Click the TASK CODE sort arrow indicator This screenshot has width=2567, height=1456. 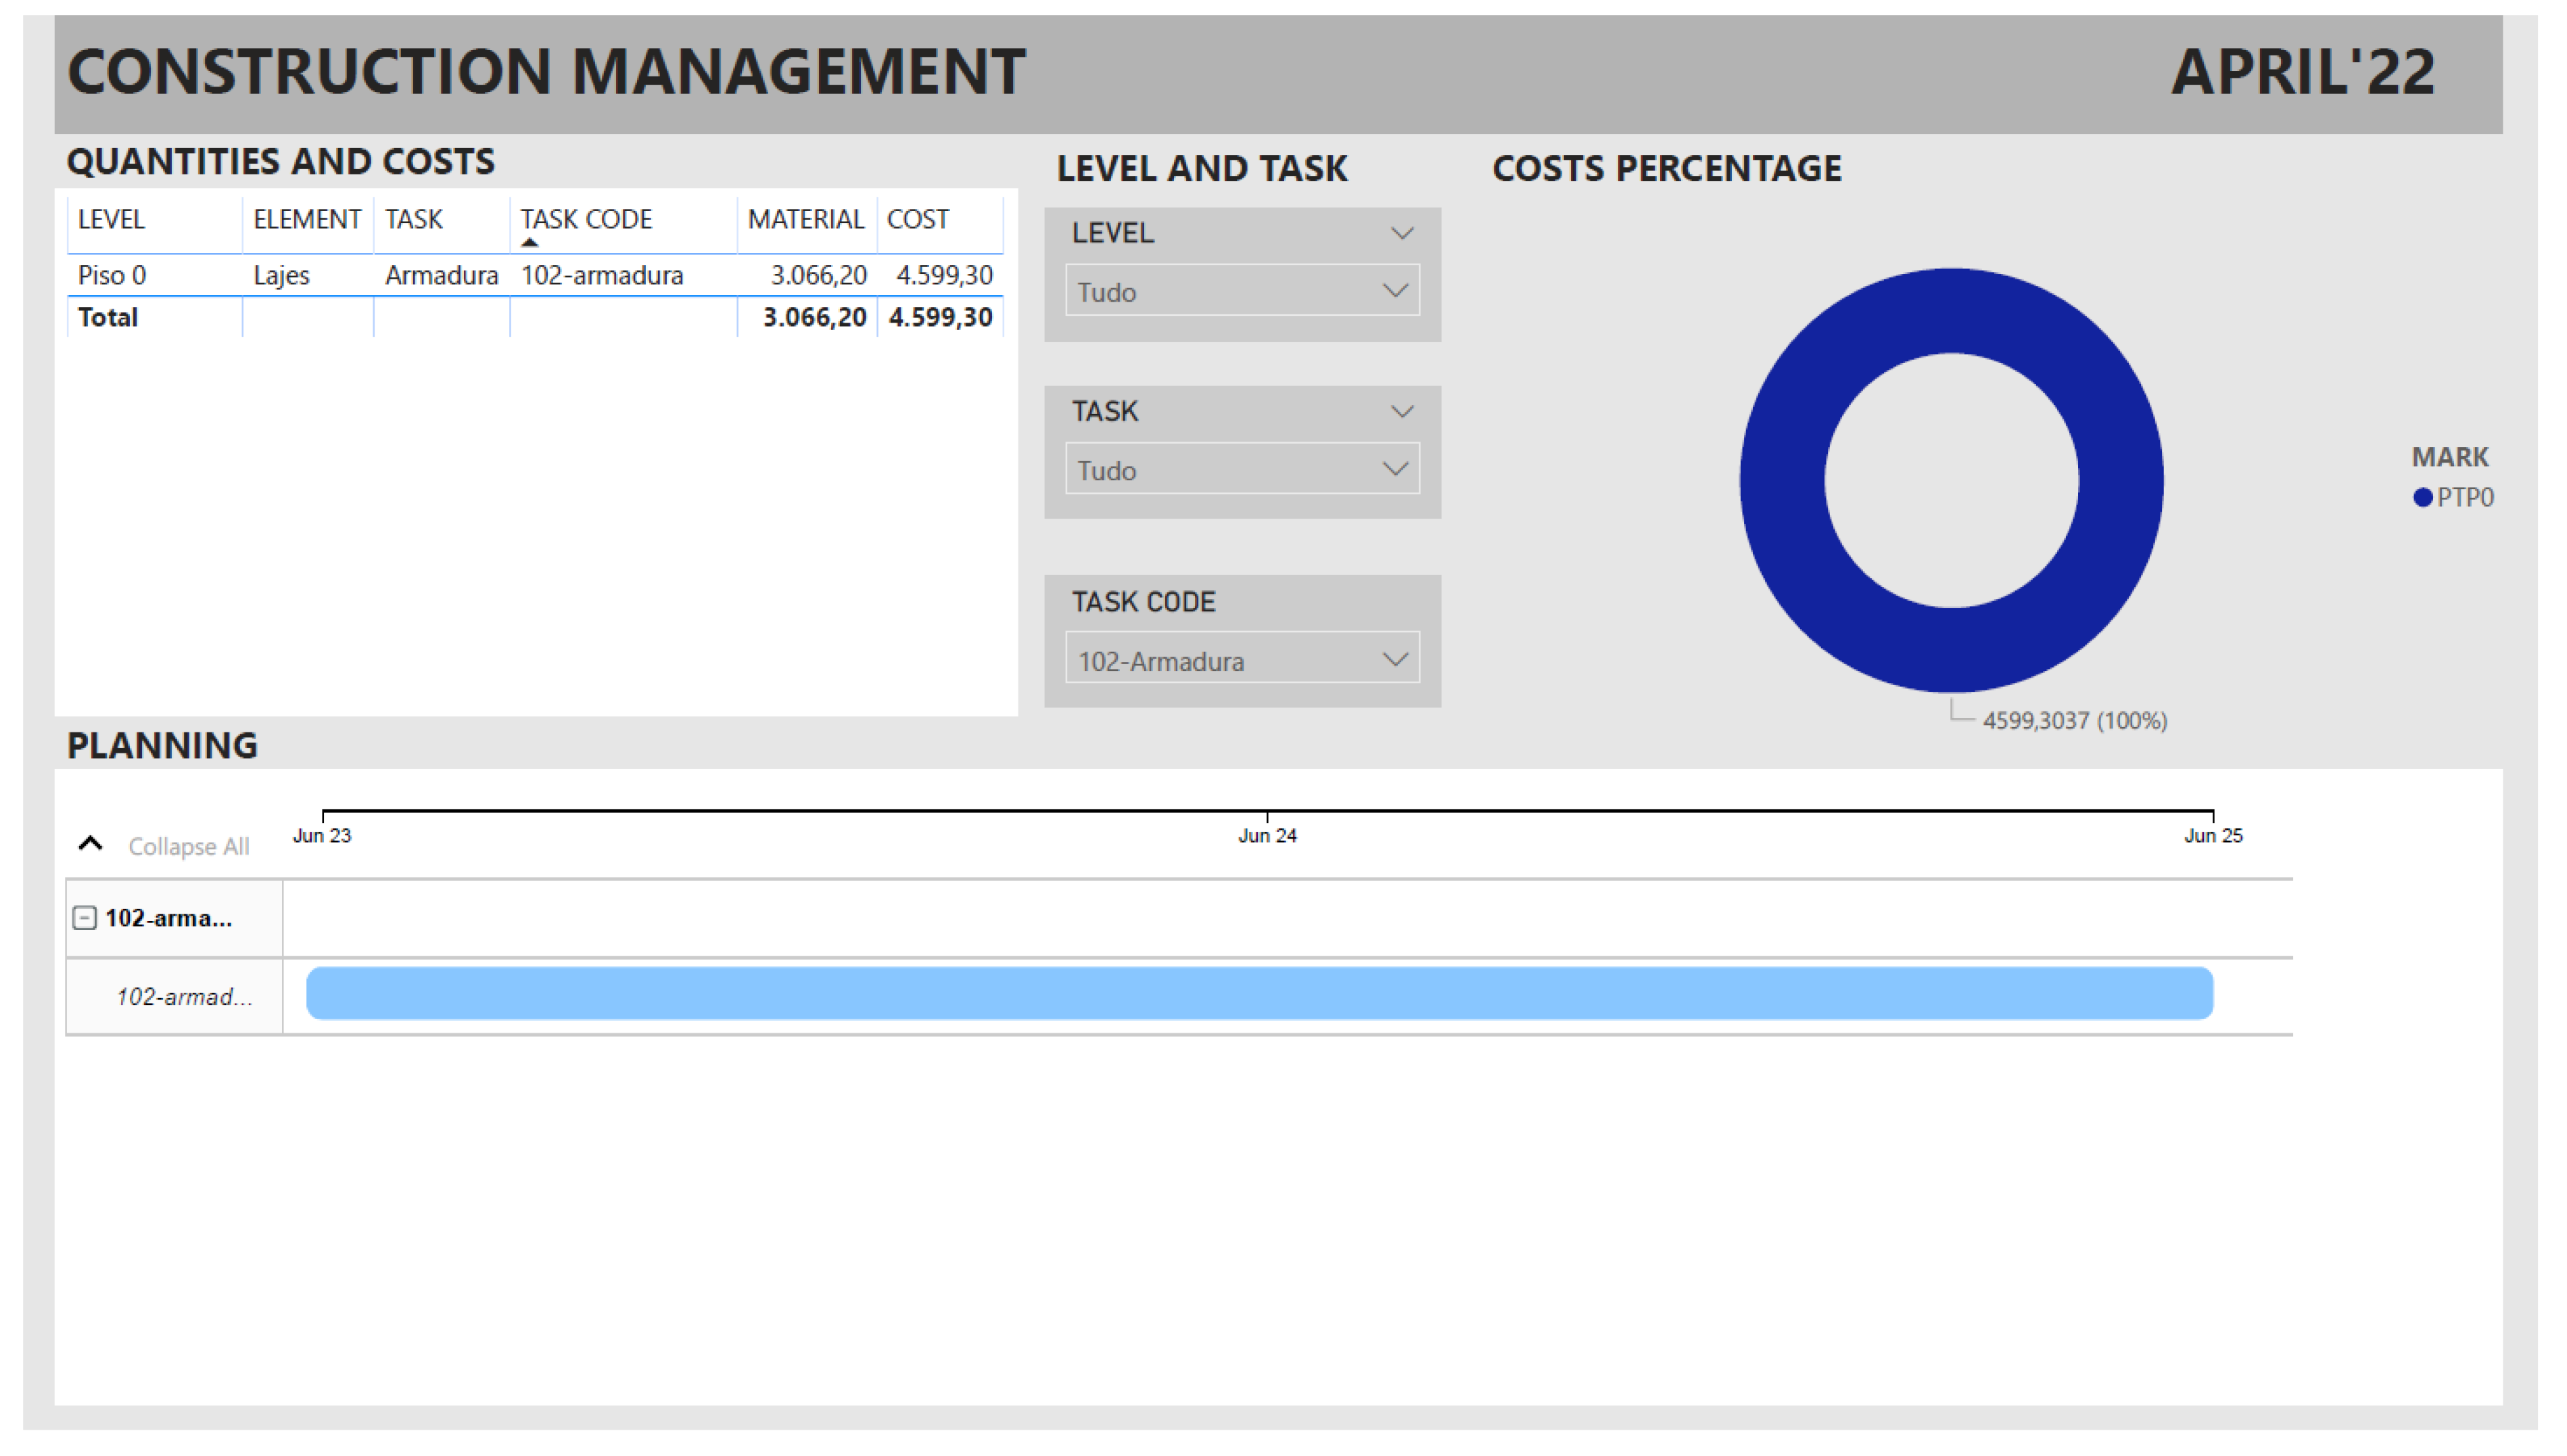click(530, 242)
